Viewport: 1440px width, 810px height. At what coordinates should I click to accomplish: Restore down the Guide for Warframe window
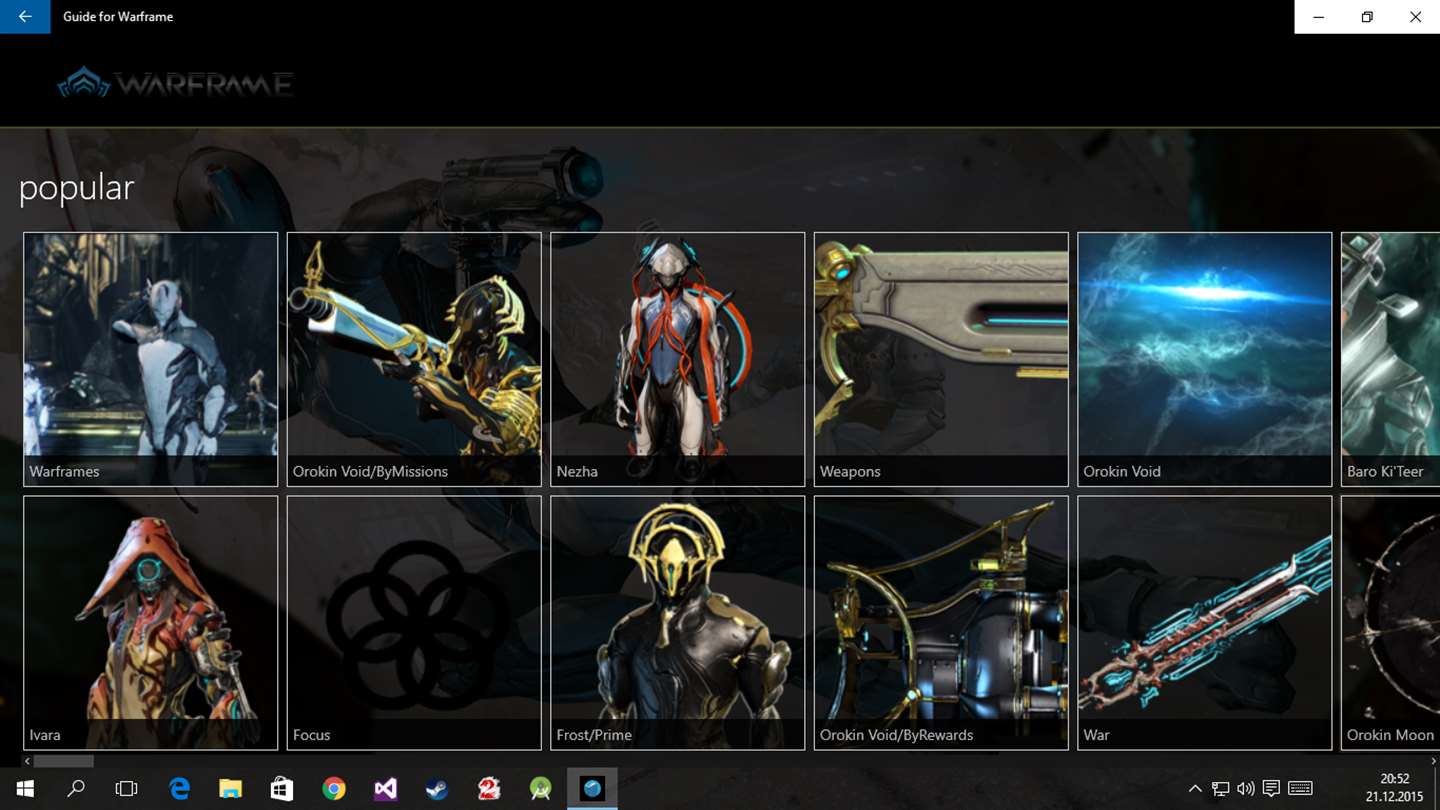[1367, 17]
